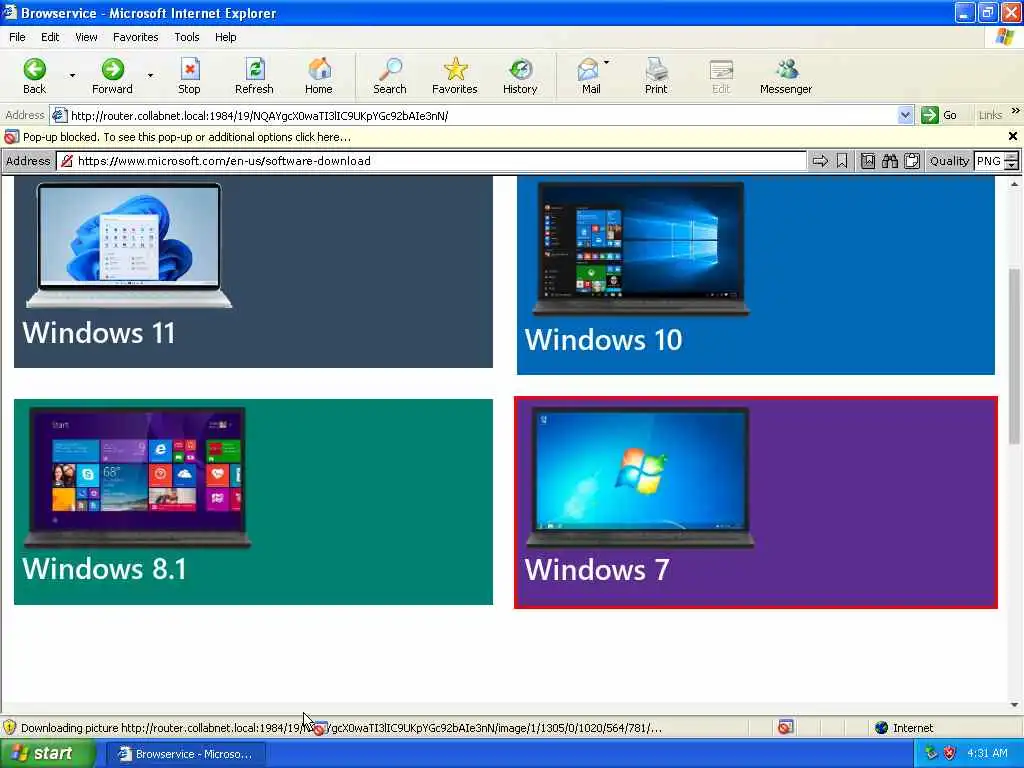Open Favorites star in the toolbar
This screenshot has width=1024, height=768.
tap(455, 76)
